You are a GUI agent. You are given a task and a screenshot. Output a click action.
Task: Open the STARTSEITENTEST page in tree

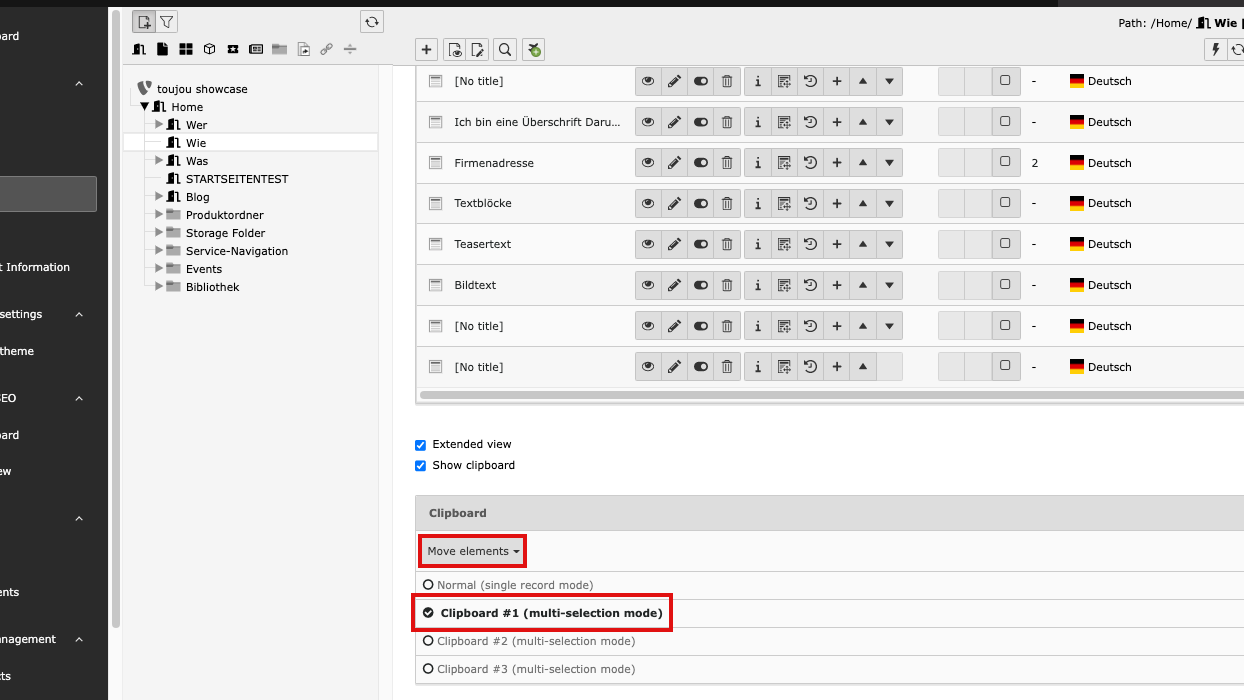[236, 179]
